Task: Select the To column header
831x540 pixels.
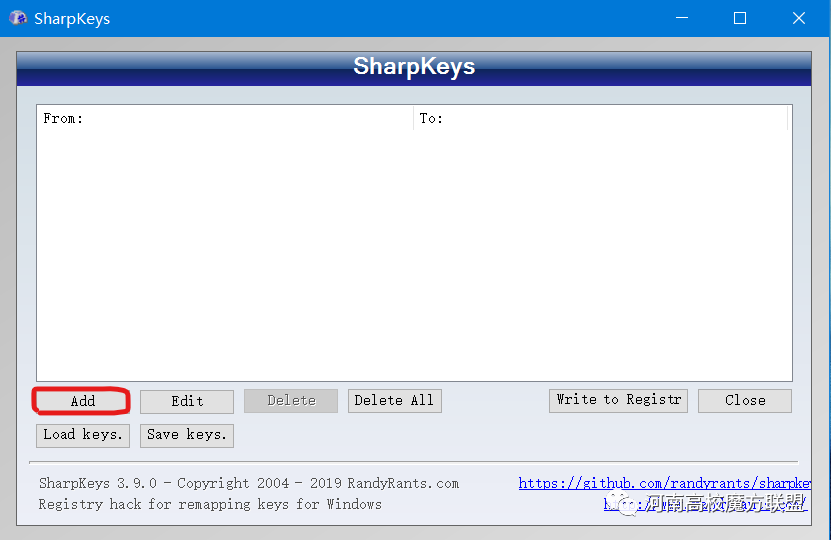Action: (x=600, y=118)
